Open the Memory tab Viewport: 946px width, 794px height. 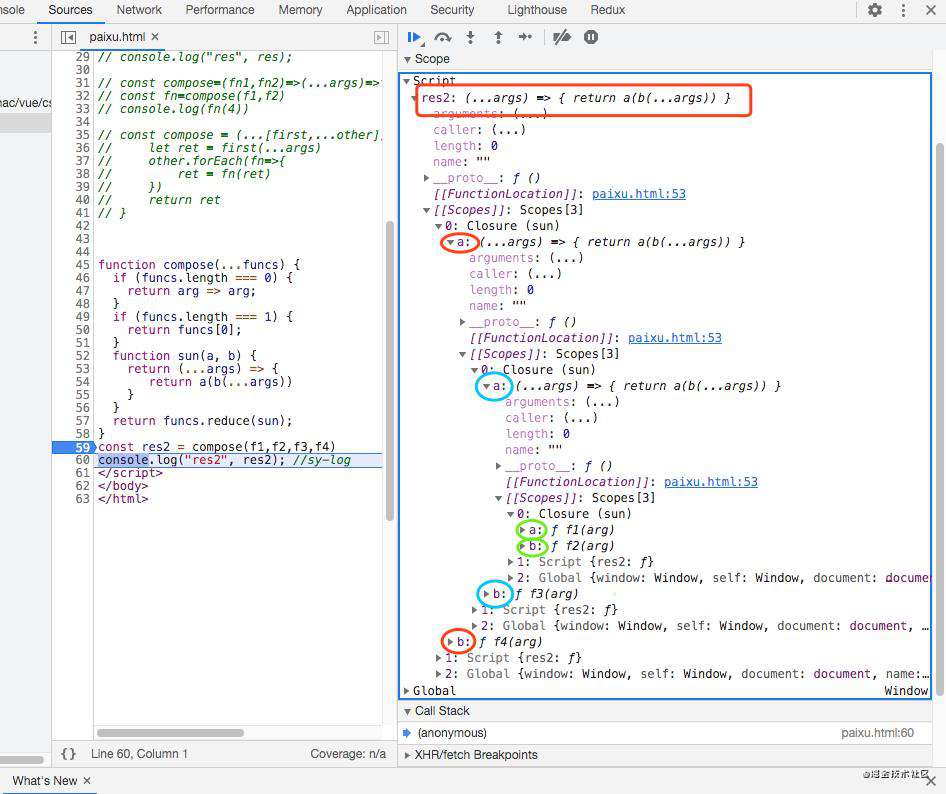[x=300, y=10]
